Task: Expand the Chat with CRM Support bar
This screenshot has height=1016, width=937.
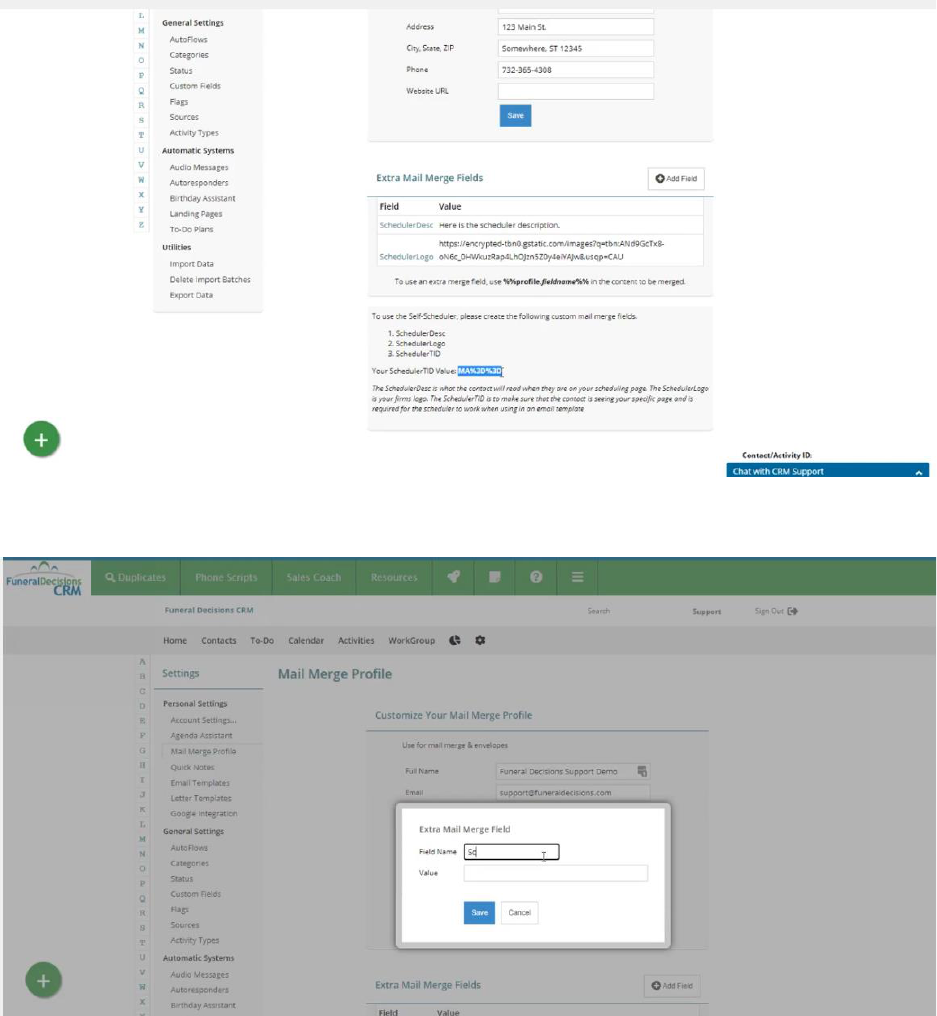Action: coord(829,471)
